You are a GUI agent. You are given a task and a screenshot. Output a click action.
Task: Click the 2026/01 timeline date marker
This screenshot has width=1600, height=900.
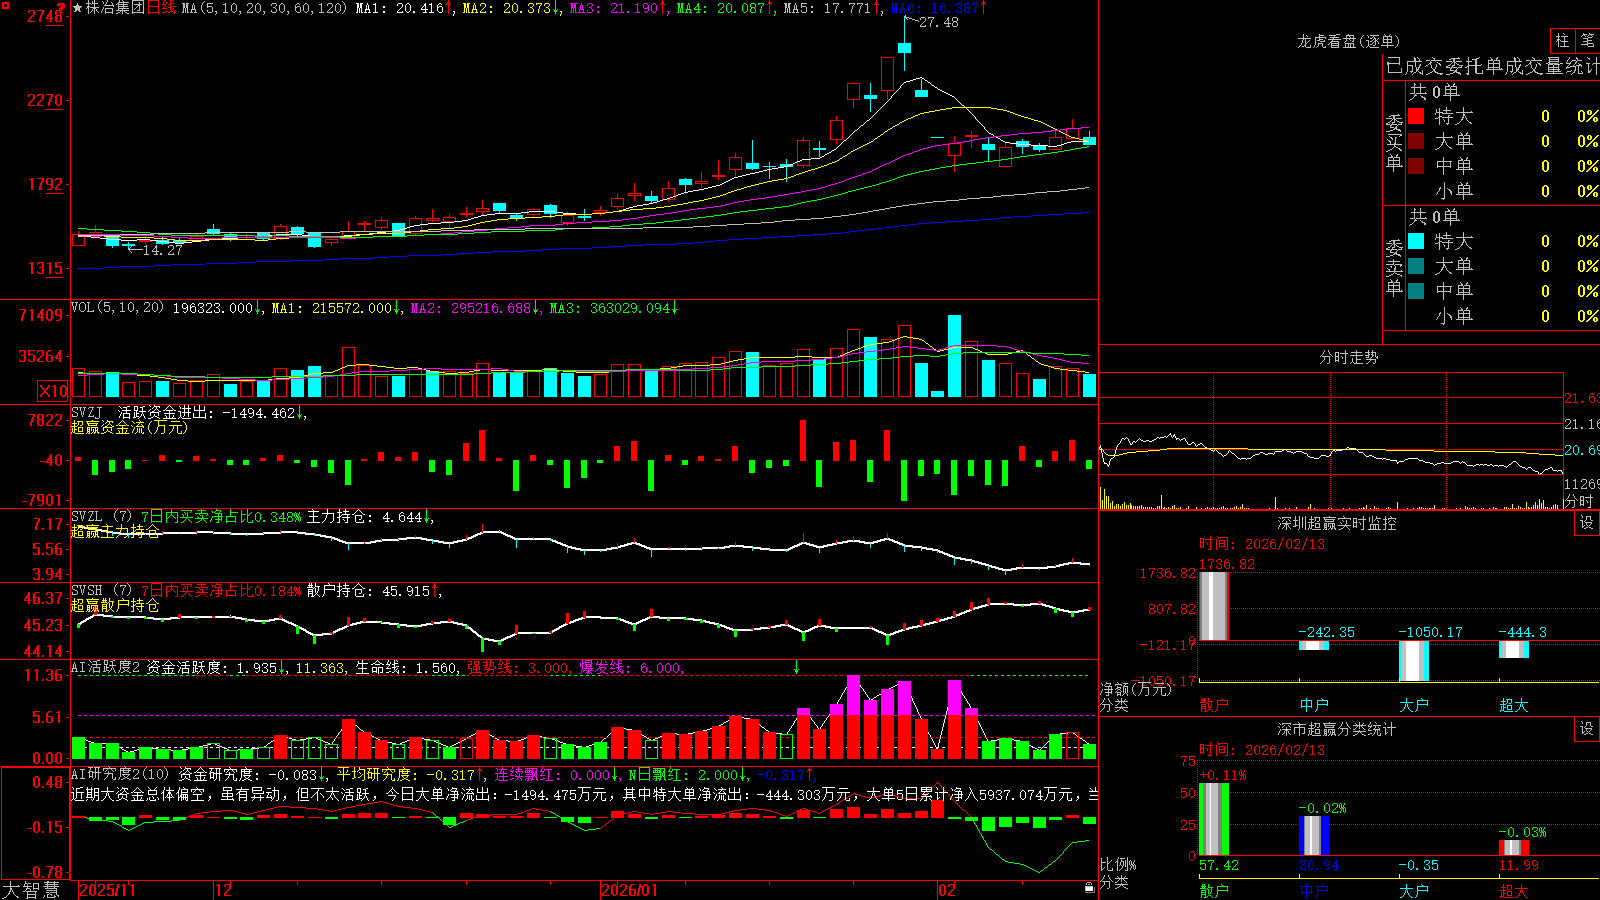click(630, 890)
